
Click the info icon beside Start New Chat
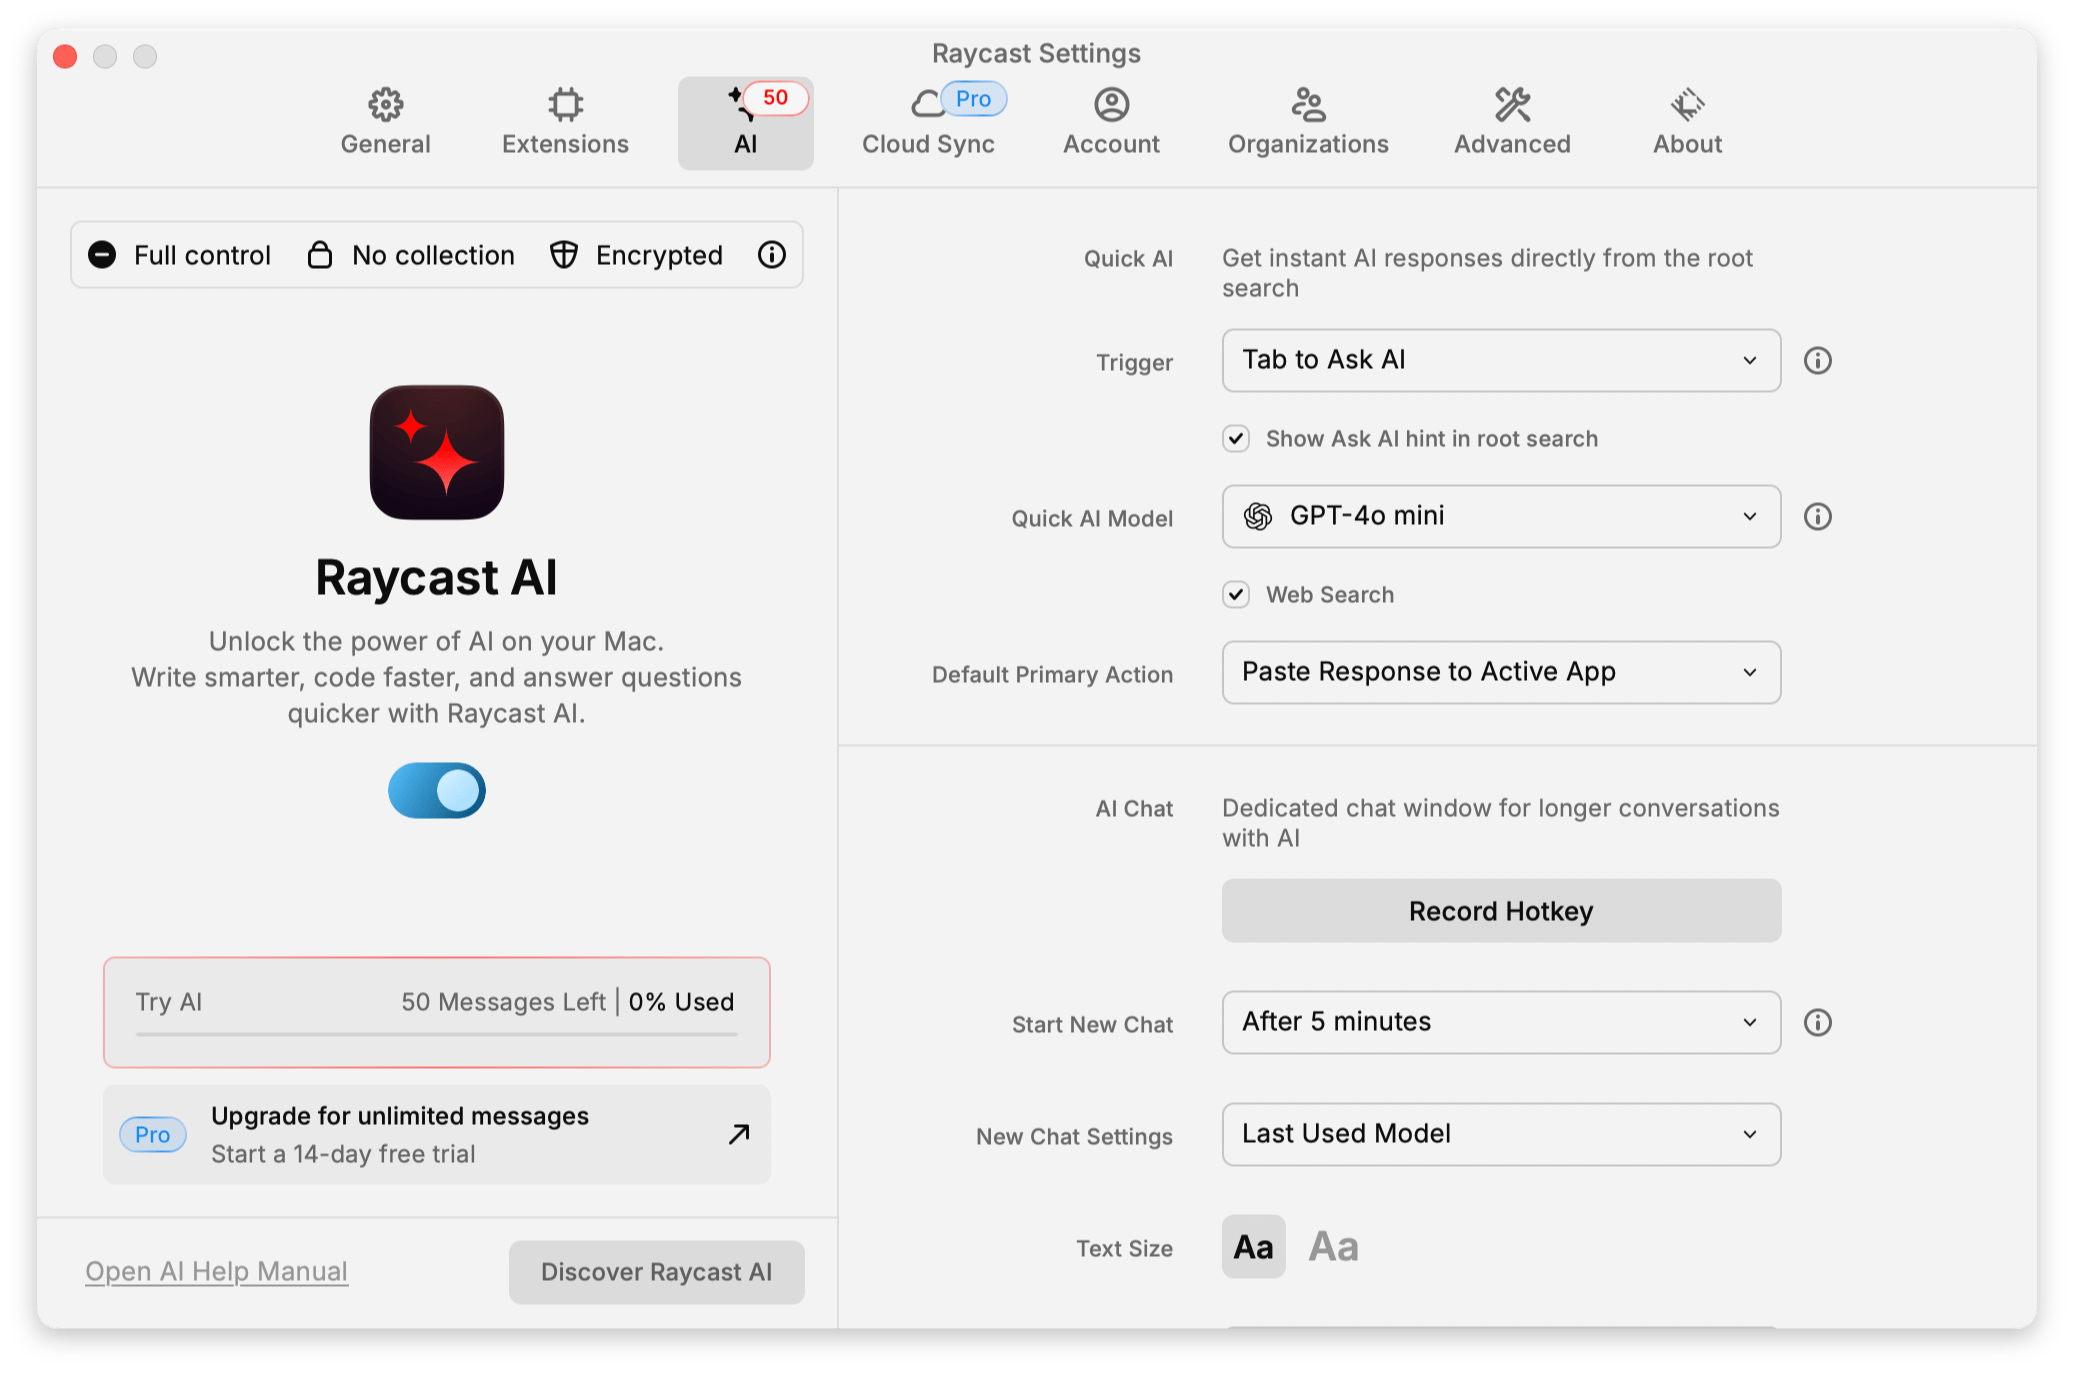click(1817, 1023)
